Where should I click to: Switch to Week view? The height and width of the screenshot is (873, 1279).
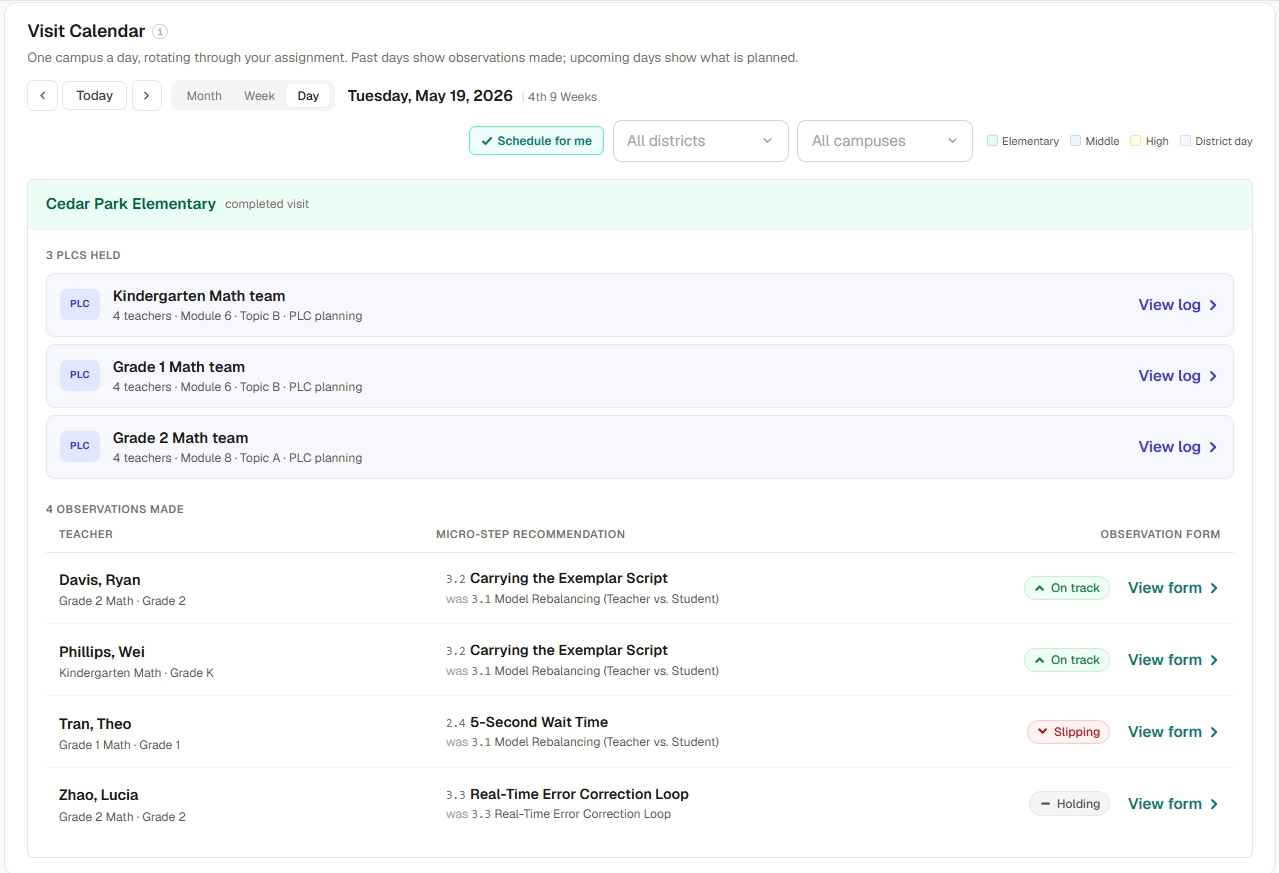pyautogui.click(x=259, y=96)
